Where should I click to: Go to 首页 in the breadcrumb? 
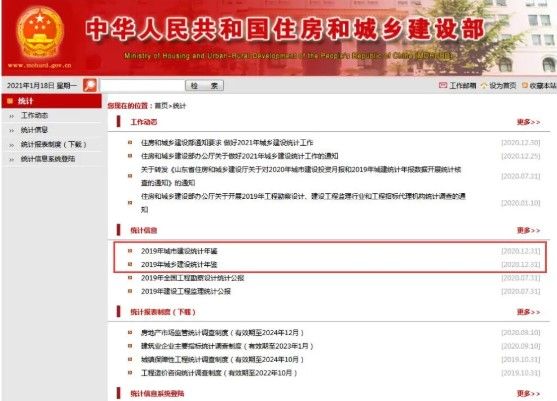coord(161,106)
